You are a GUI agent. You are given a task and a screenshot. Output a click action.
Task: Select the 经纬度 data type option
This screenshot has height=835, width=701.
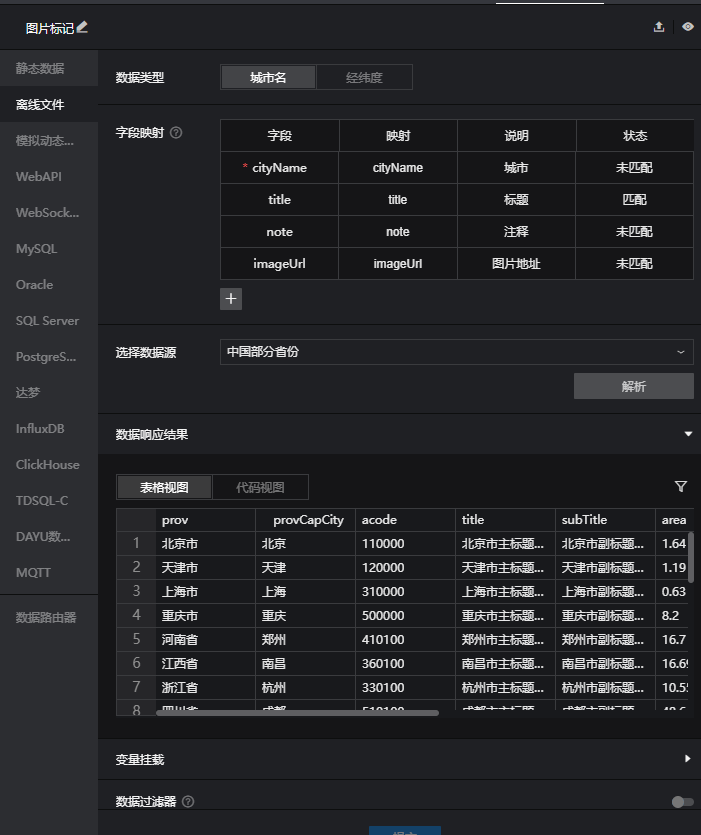(x=364, y=78)
